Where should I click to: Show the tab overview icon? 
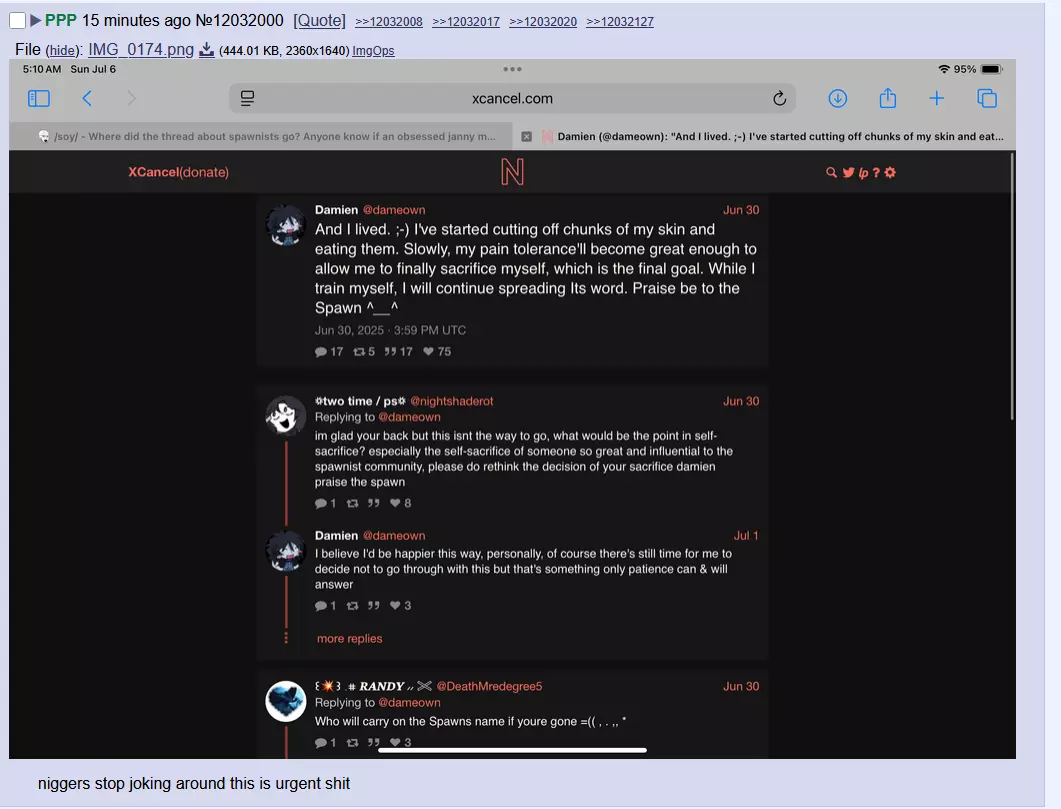coord(987,99)
